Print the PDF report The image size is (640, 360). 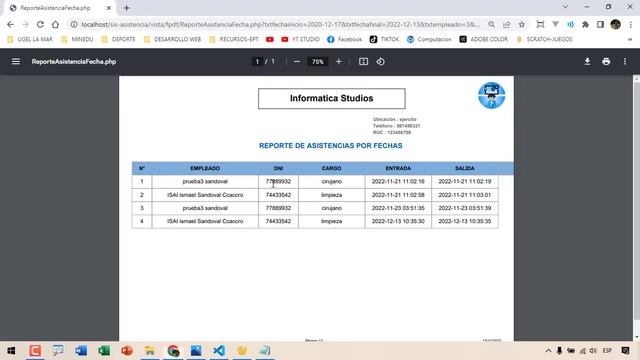pos(606,62)
